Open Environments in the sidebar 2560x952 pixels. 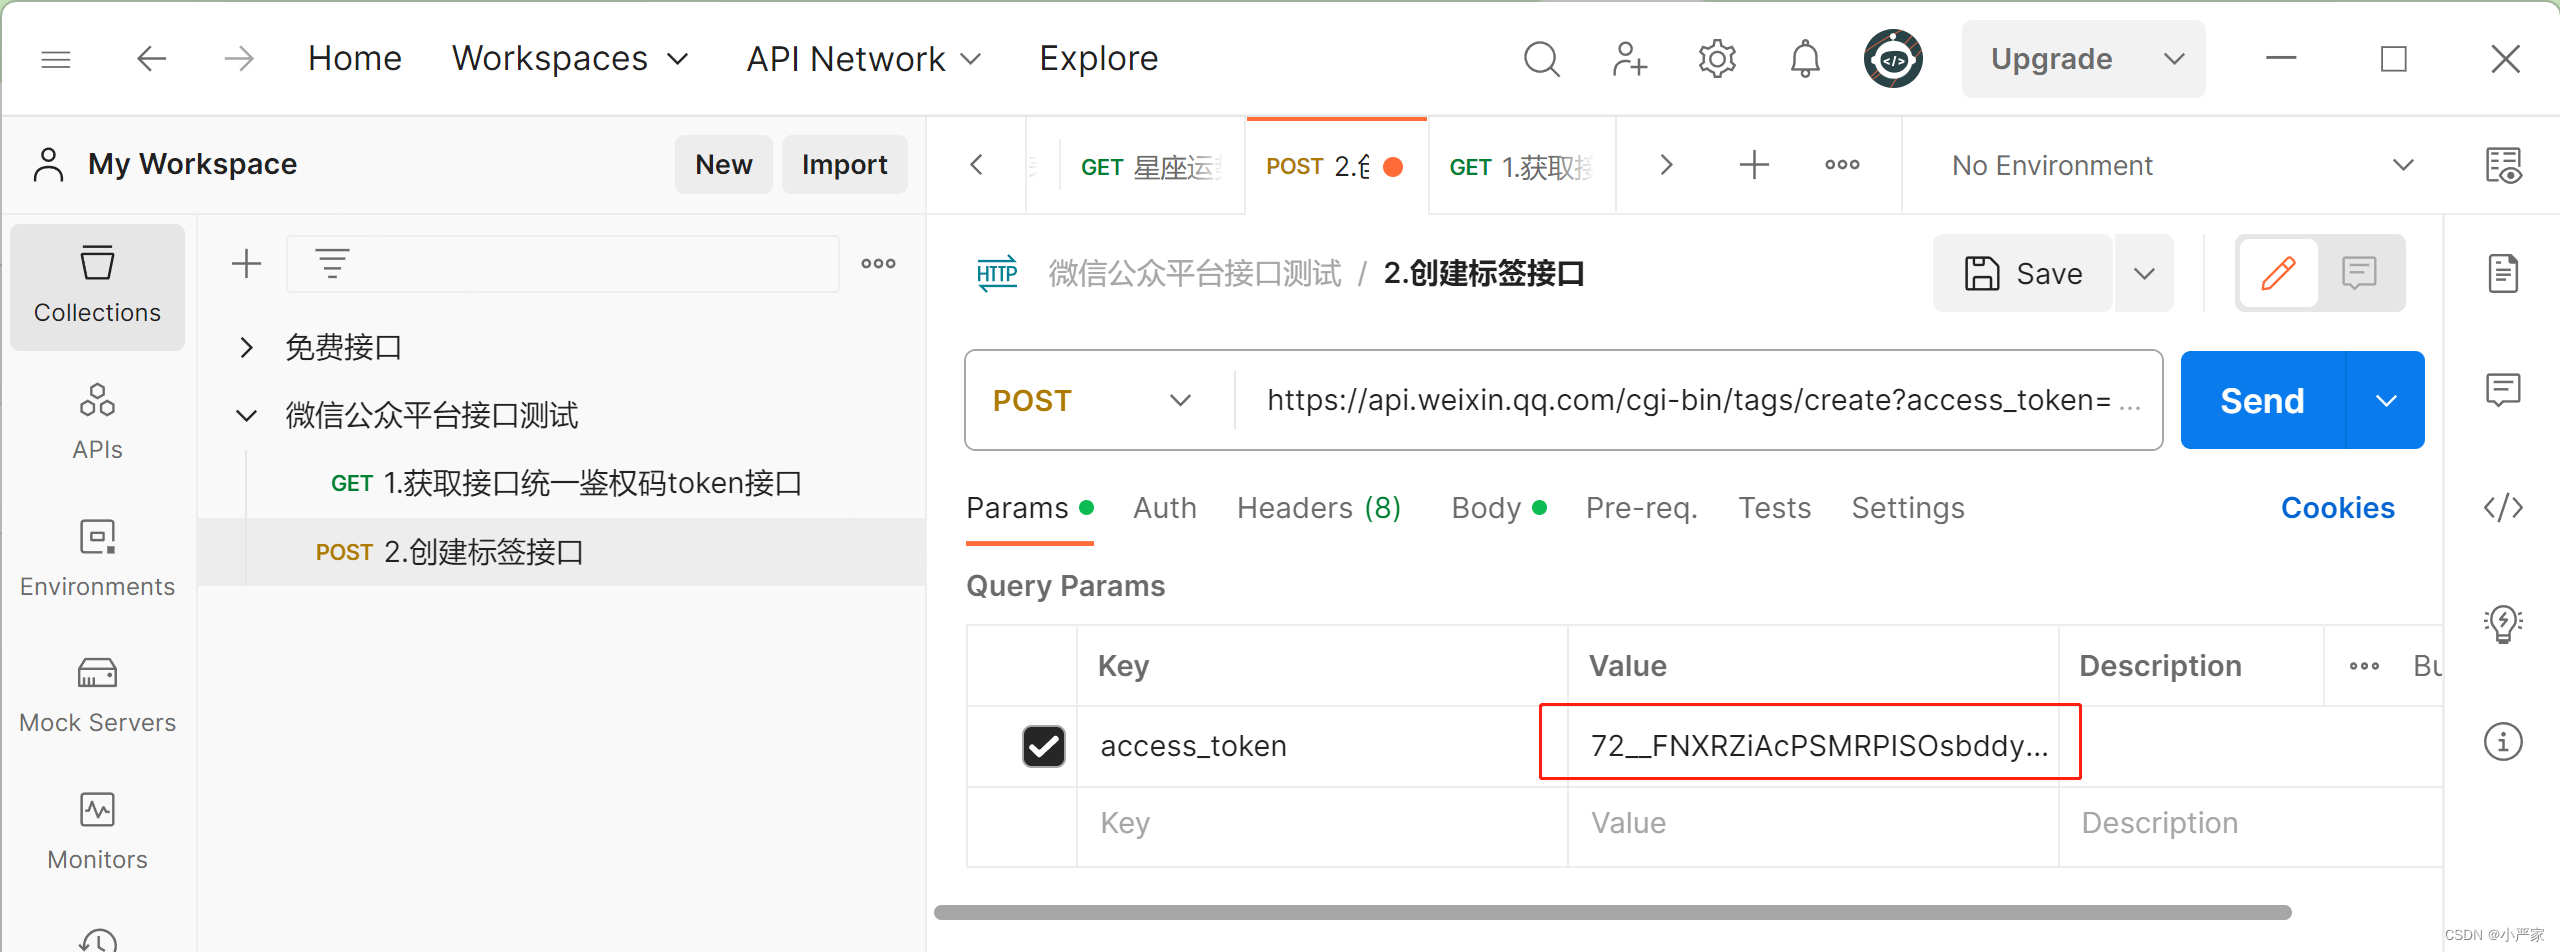click(97, 558)
